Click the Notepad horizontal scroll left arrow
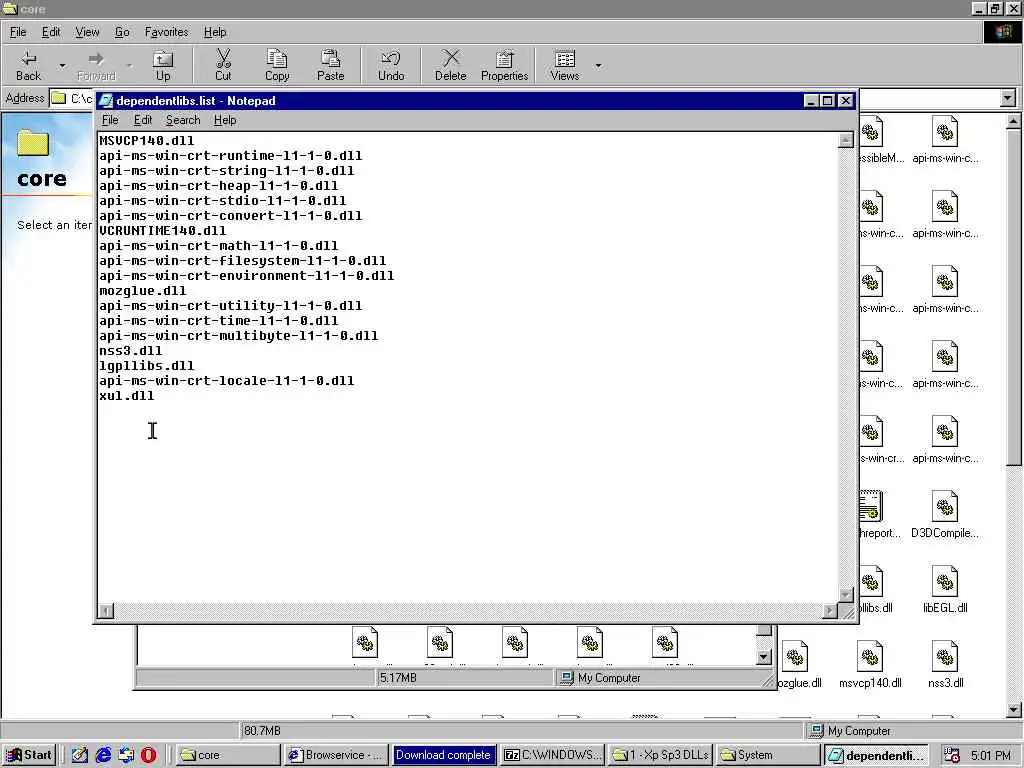This screenshot has width=1024, height=768. 106,611
